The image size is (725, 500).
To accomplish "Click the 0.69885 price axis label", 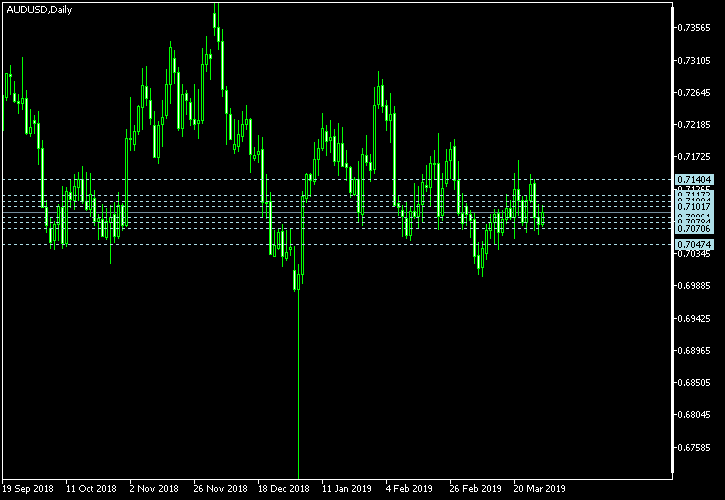I will point(694,286).
